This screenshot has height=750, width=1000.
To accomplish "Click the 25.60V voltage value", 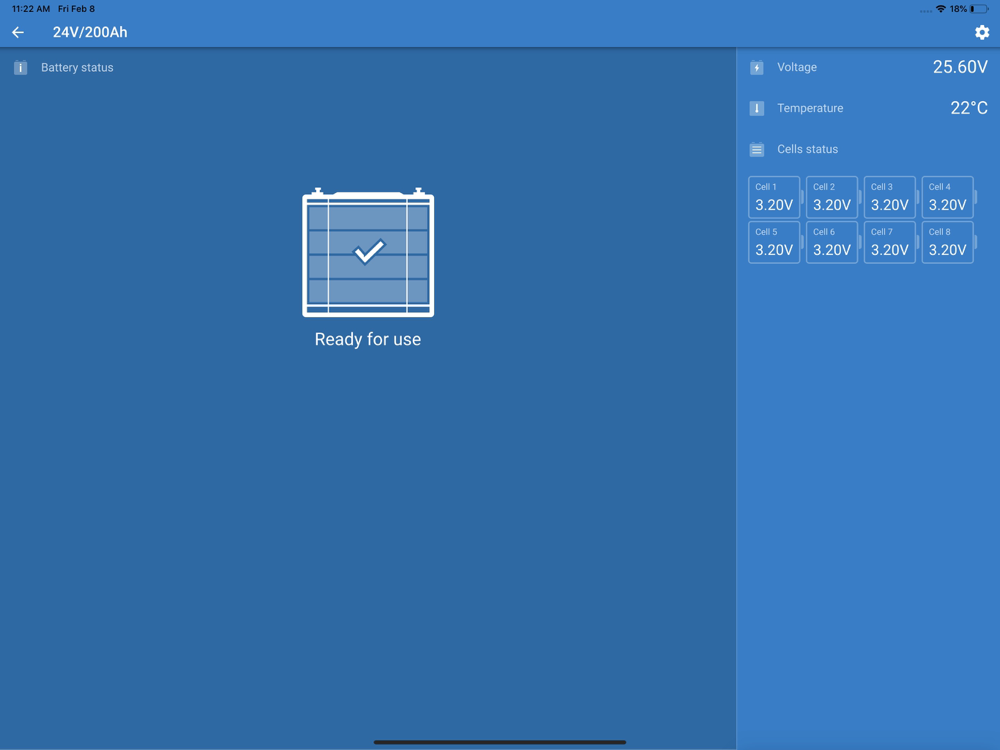I will point(960,67).
